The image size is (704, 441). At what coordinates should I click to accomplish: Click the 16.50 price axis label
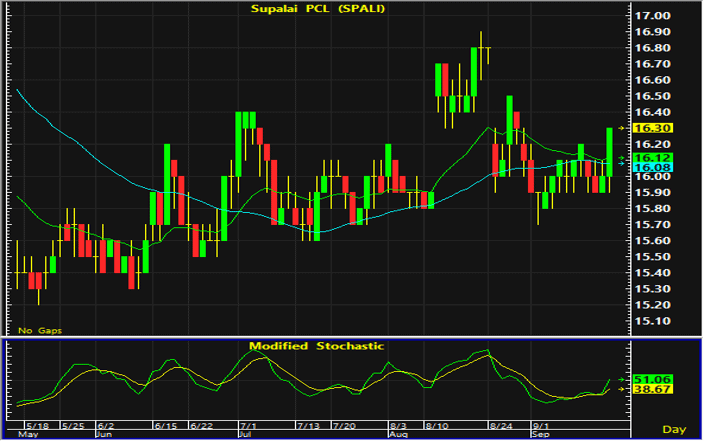coord(652,96)
